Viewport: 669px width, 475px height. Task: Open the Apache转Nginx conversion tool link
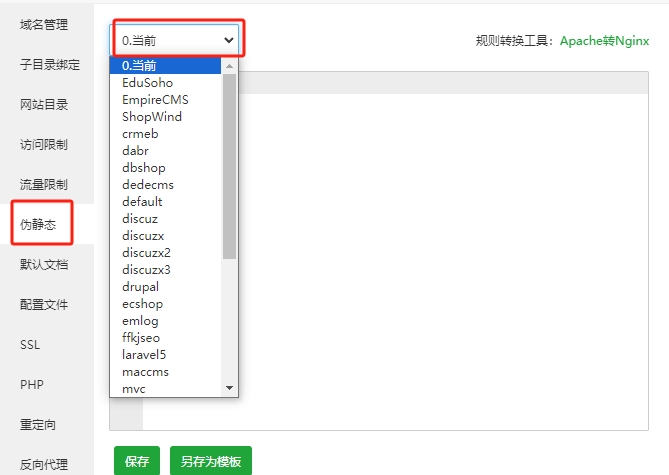pyautogui.click(x=605, y=41)
